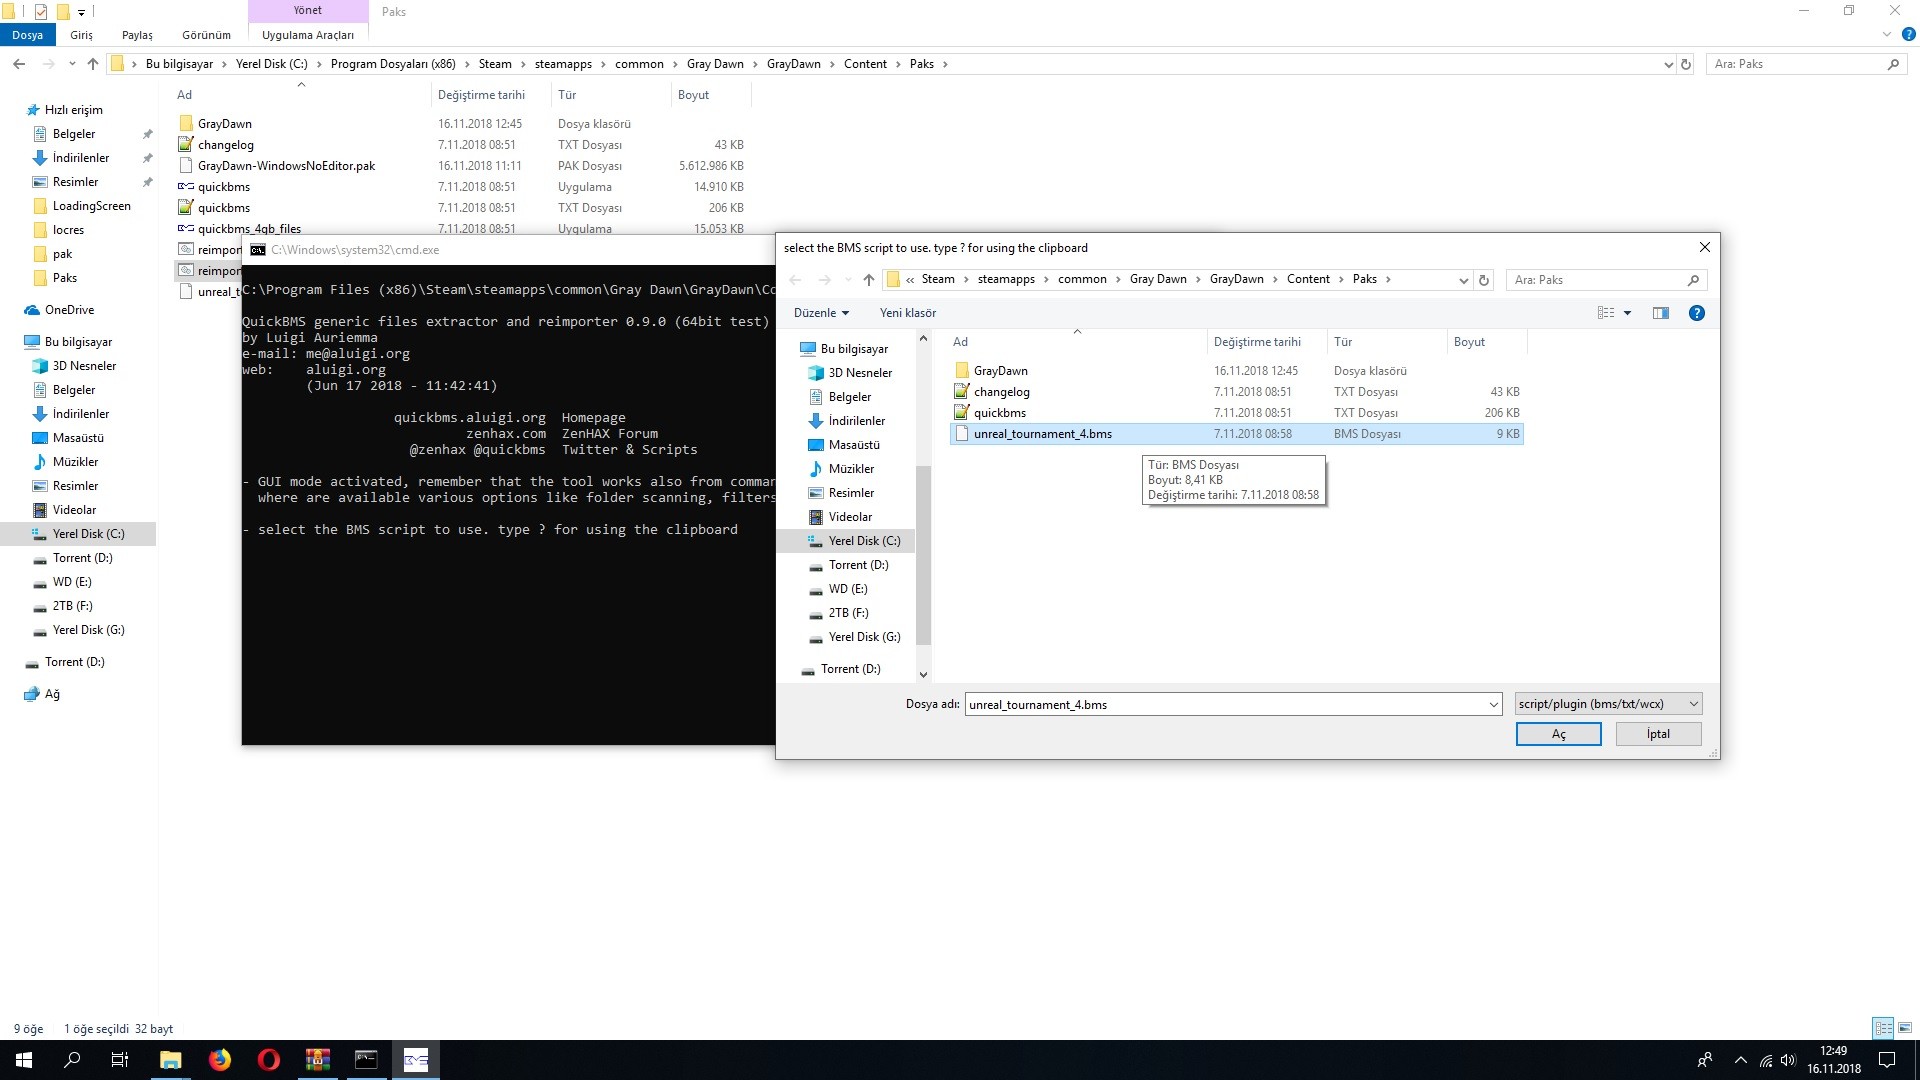Open the Giriş ribbon tab

(x=81, y=35)
